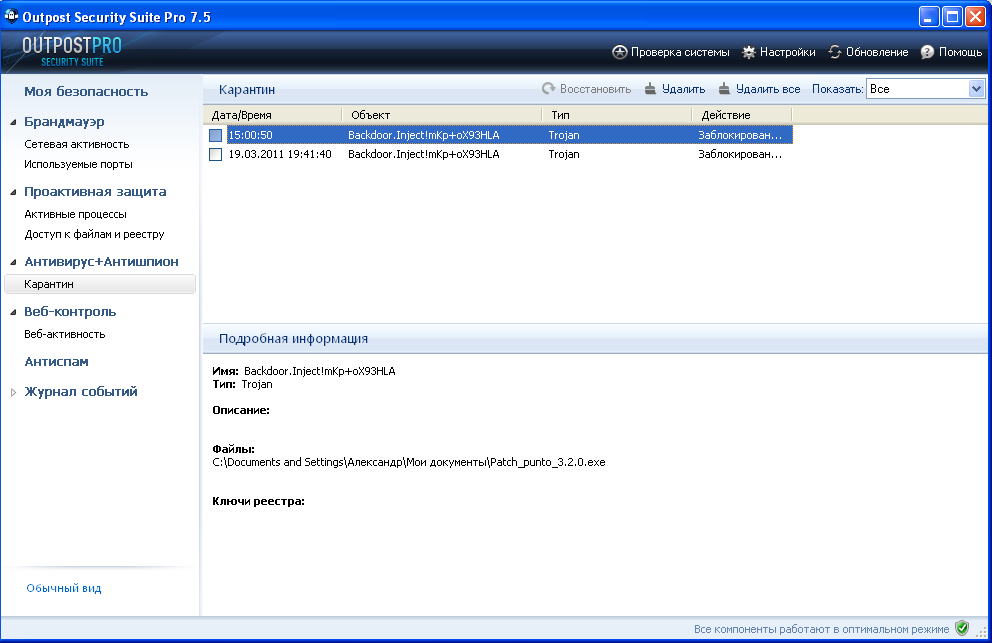The image size is (992, 643).
Task: Open Сетевая активность page
Action: tap(77, 144)
